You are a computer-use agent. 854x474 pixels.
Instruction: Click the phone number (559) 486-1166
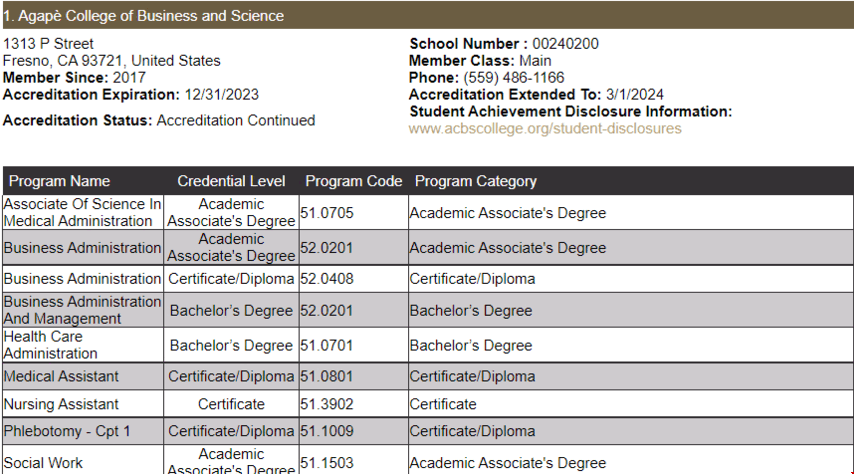tap(514, 77)
